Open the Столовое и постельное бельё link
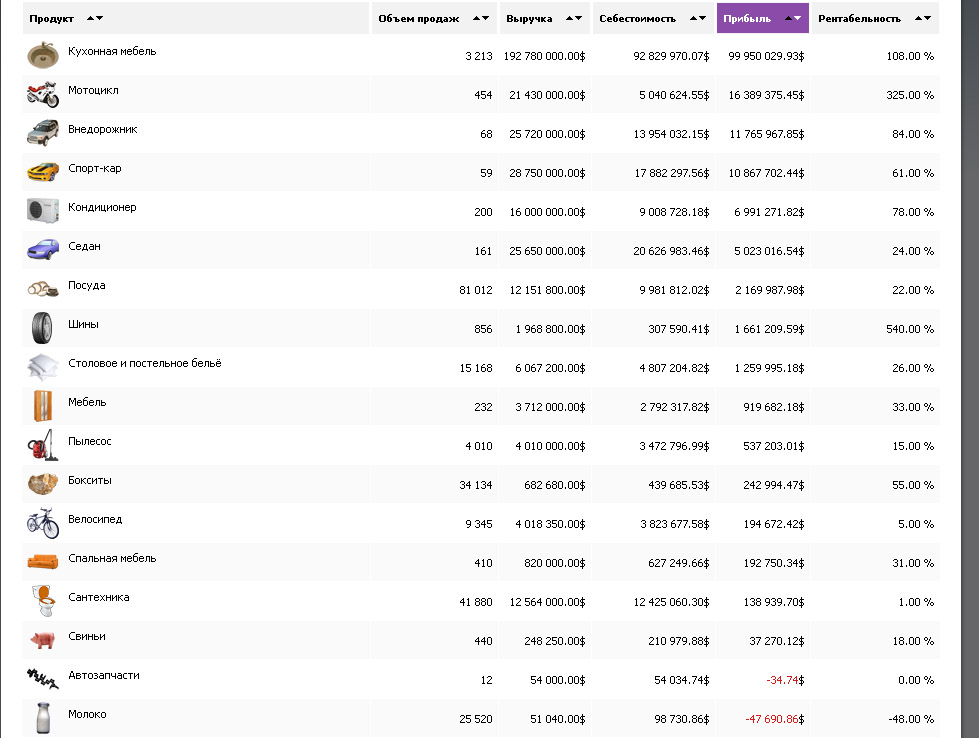 144,363
